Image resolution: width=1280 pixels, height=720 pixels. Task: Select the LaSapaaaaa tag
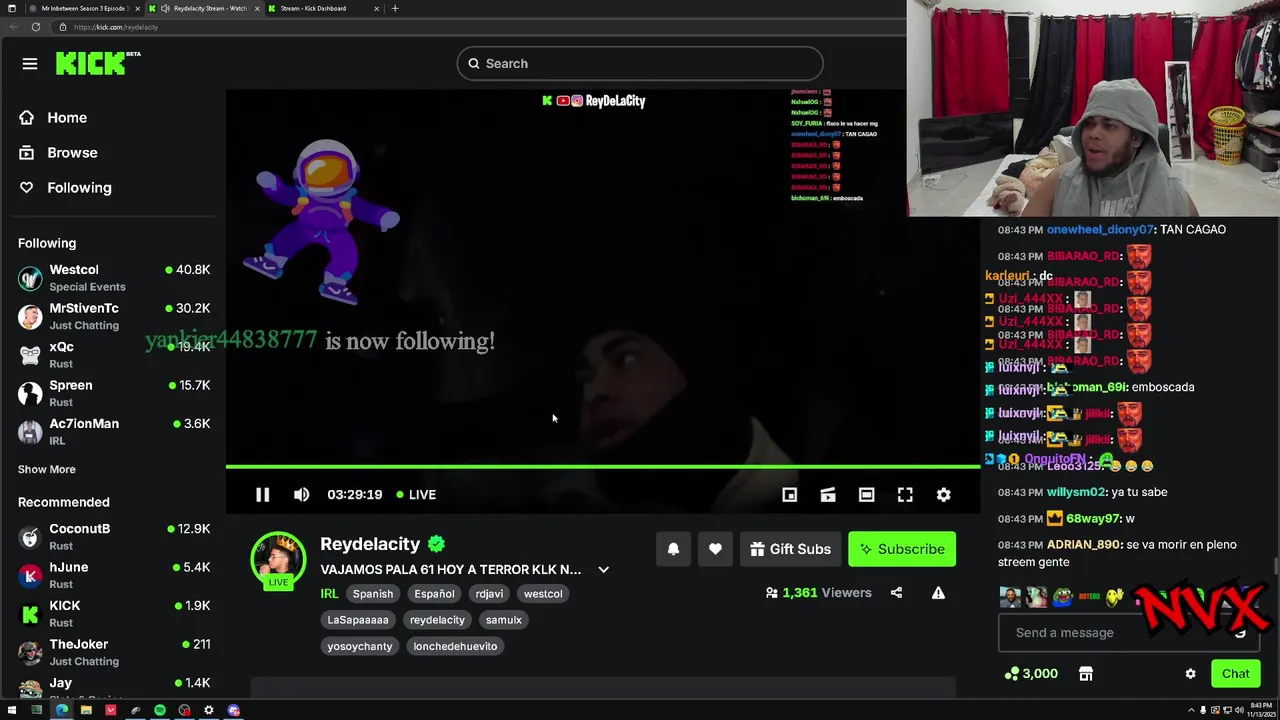(358, 620)
